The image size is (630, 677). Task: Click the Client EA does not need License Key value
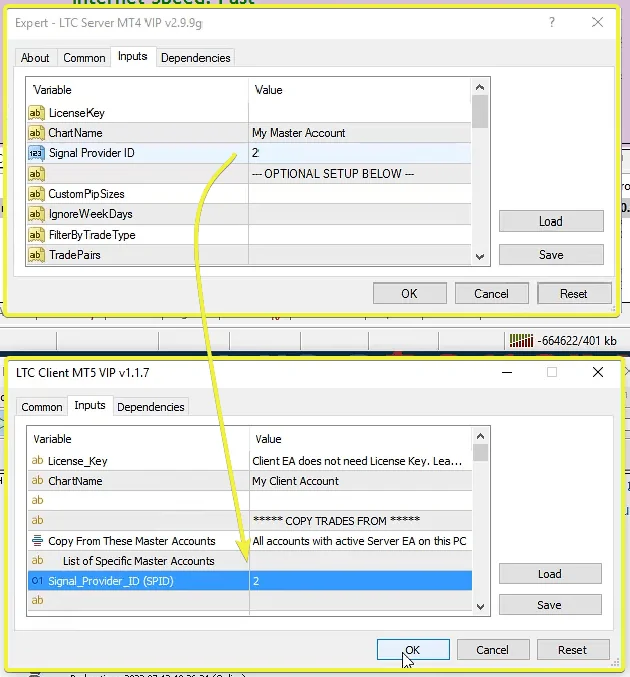(360, 461)
